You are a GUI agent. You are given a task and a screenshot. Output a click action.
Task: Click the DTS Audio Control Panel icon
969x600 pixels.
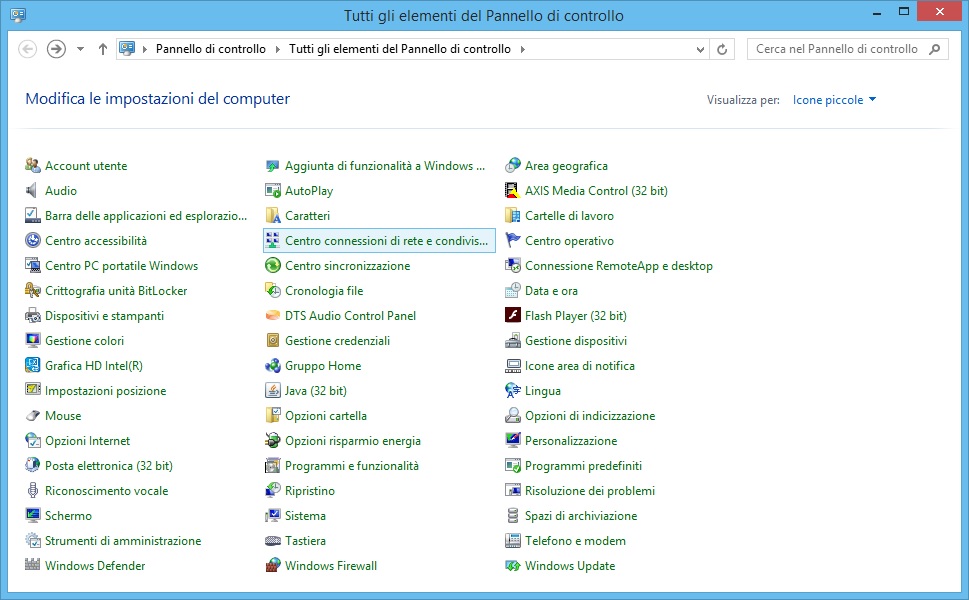point(273,316)
